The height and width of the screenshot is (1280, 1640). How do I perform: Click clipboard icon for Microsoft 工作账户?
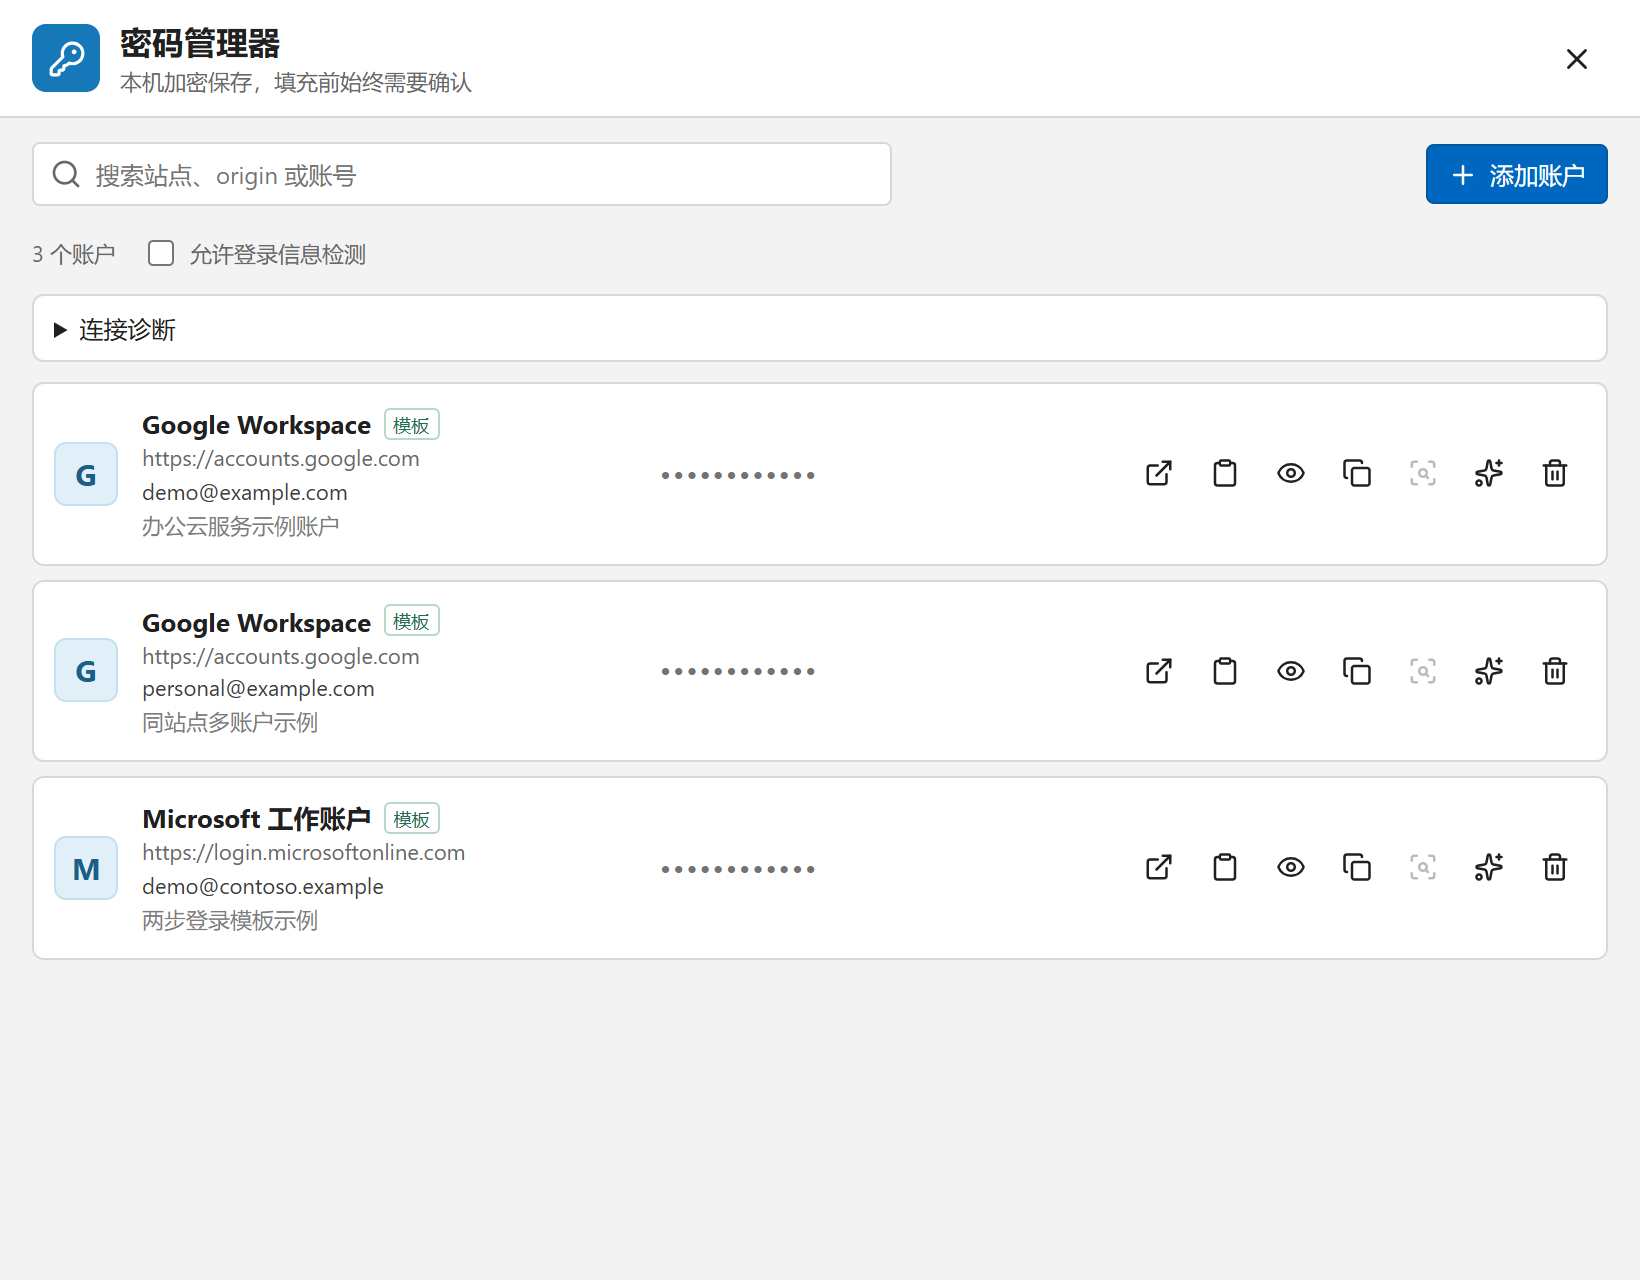pyautogui.click(x=1225, y=868)
